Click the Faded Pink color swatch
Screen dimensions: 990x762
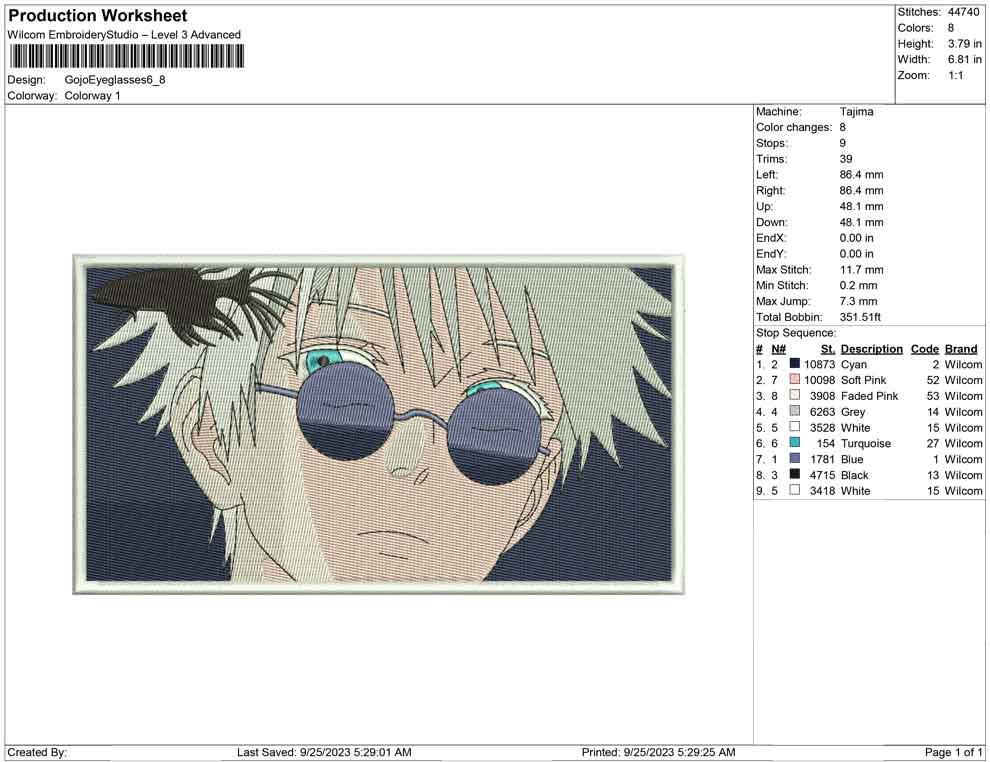click(x=795, y=395)
